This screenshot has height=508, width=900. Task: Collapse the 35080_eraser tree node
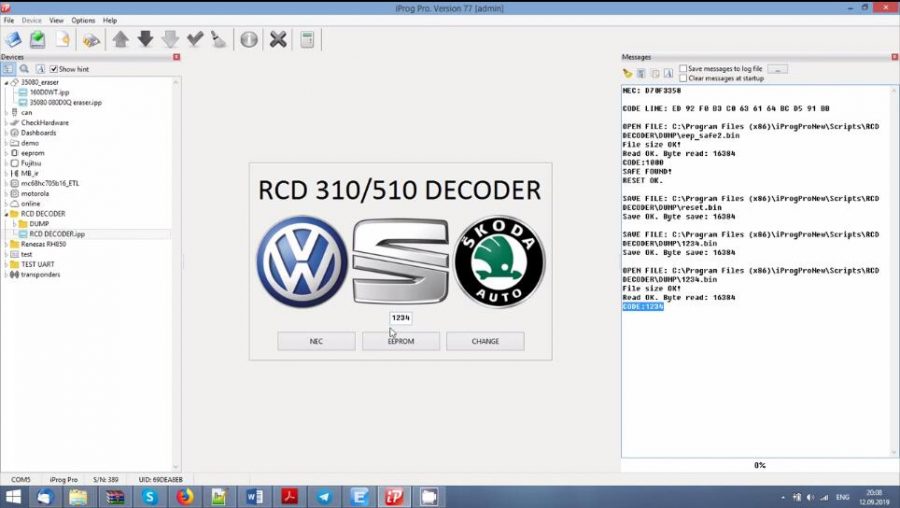pyautogui.click(x=6, y=83)
